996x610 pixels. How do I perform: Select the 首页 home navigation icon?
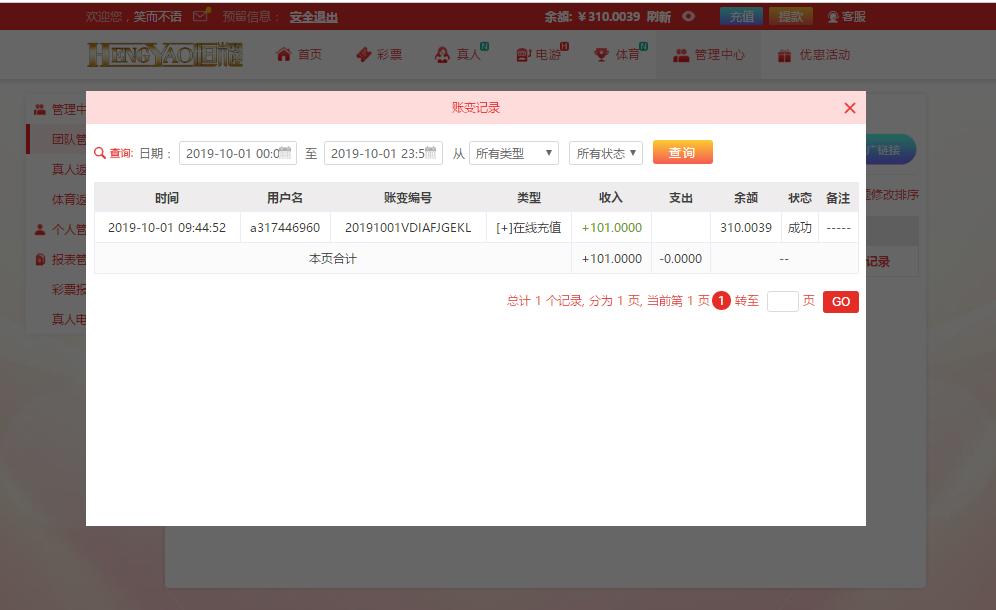285,55
